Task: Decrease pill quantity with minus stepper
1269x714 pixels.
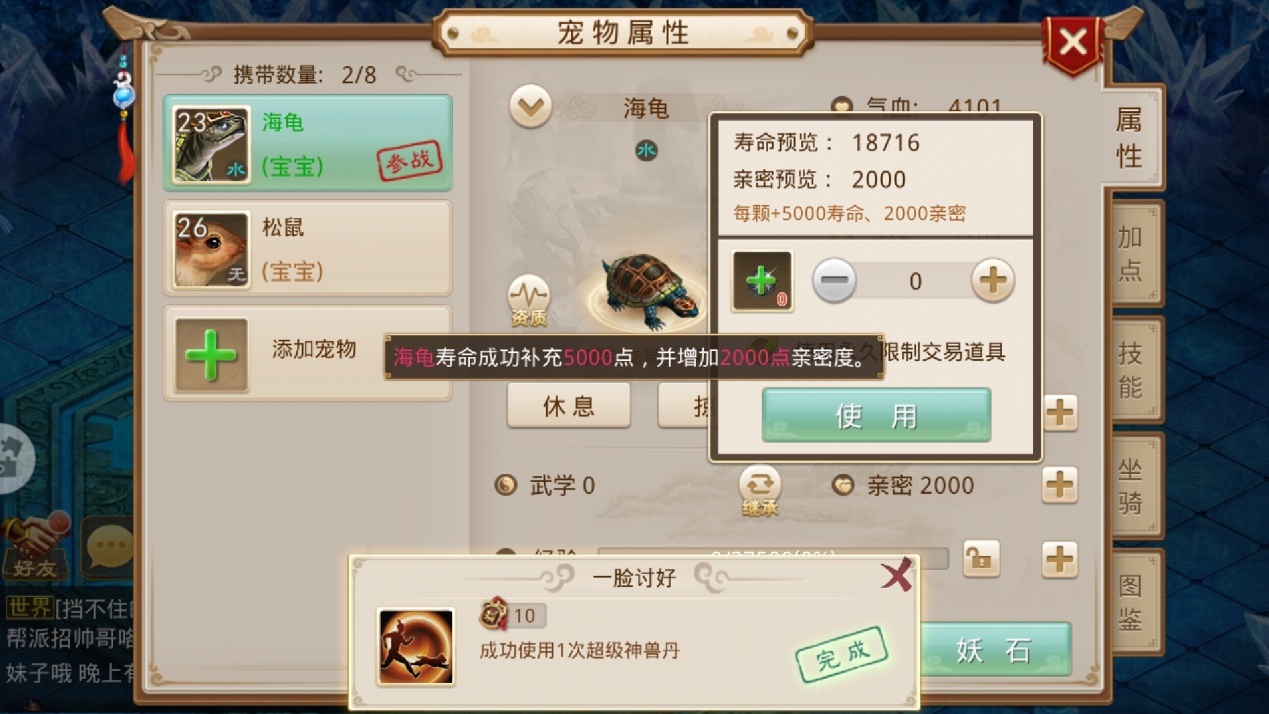Action: tap(834, 281)
